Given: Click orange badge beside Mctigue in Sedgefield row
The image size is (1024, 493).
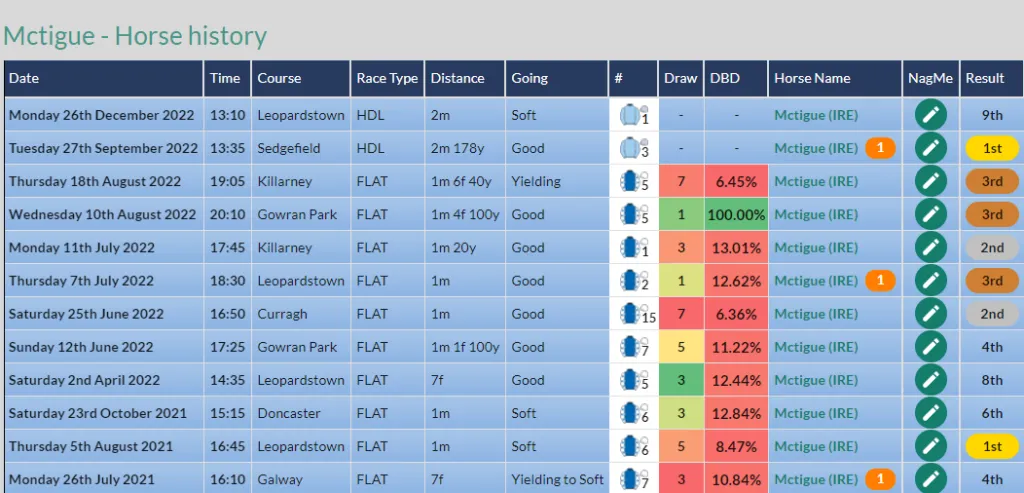Looking at the screenshot, I should [x=880, y=148].
